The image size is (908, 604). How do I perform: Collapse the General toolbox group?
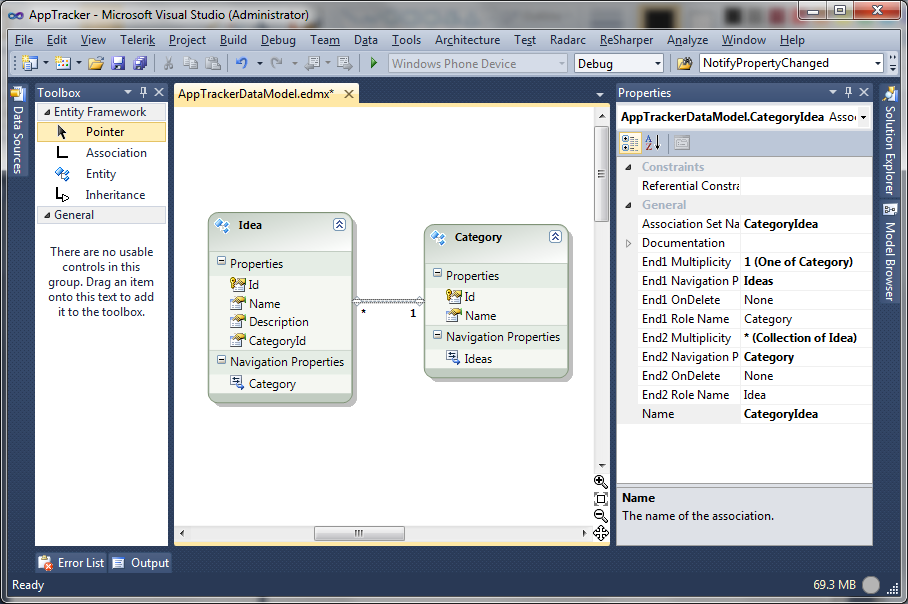point(47,215)
